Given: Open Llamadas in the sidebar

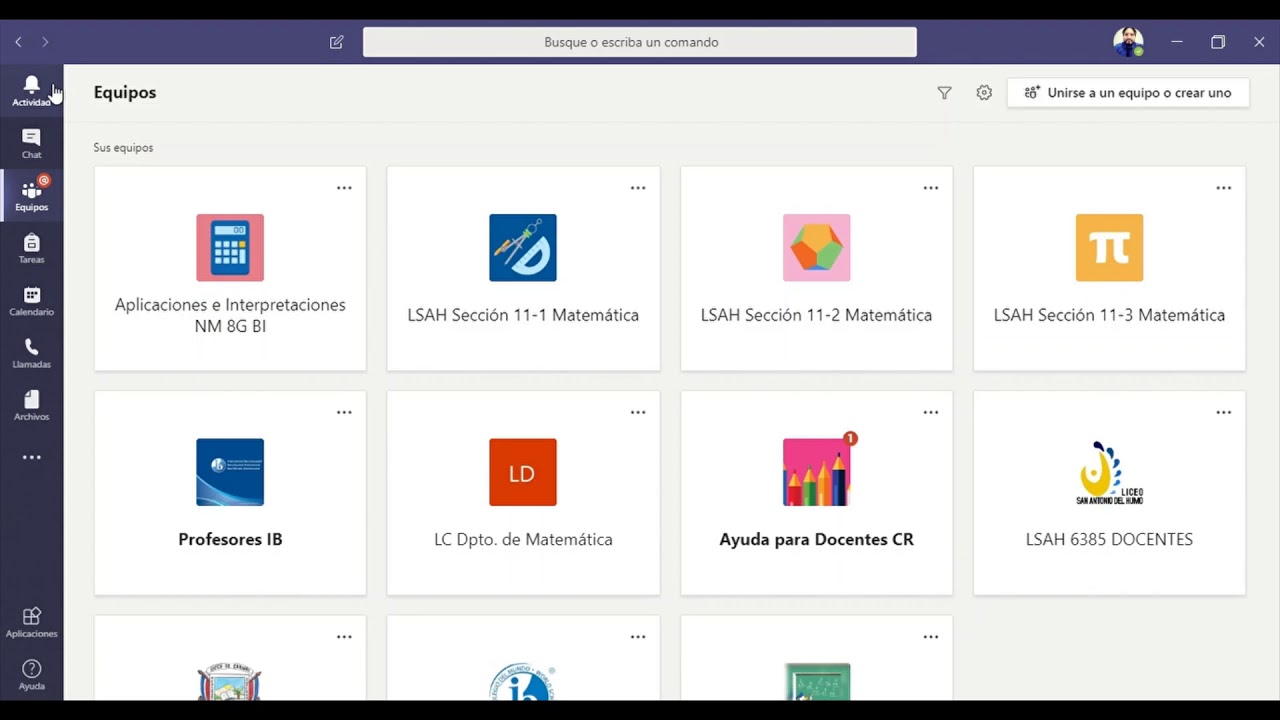Looking at the screenshot, I should click(31, 353).
